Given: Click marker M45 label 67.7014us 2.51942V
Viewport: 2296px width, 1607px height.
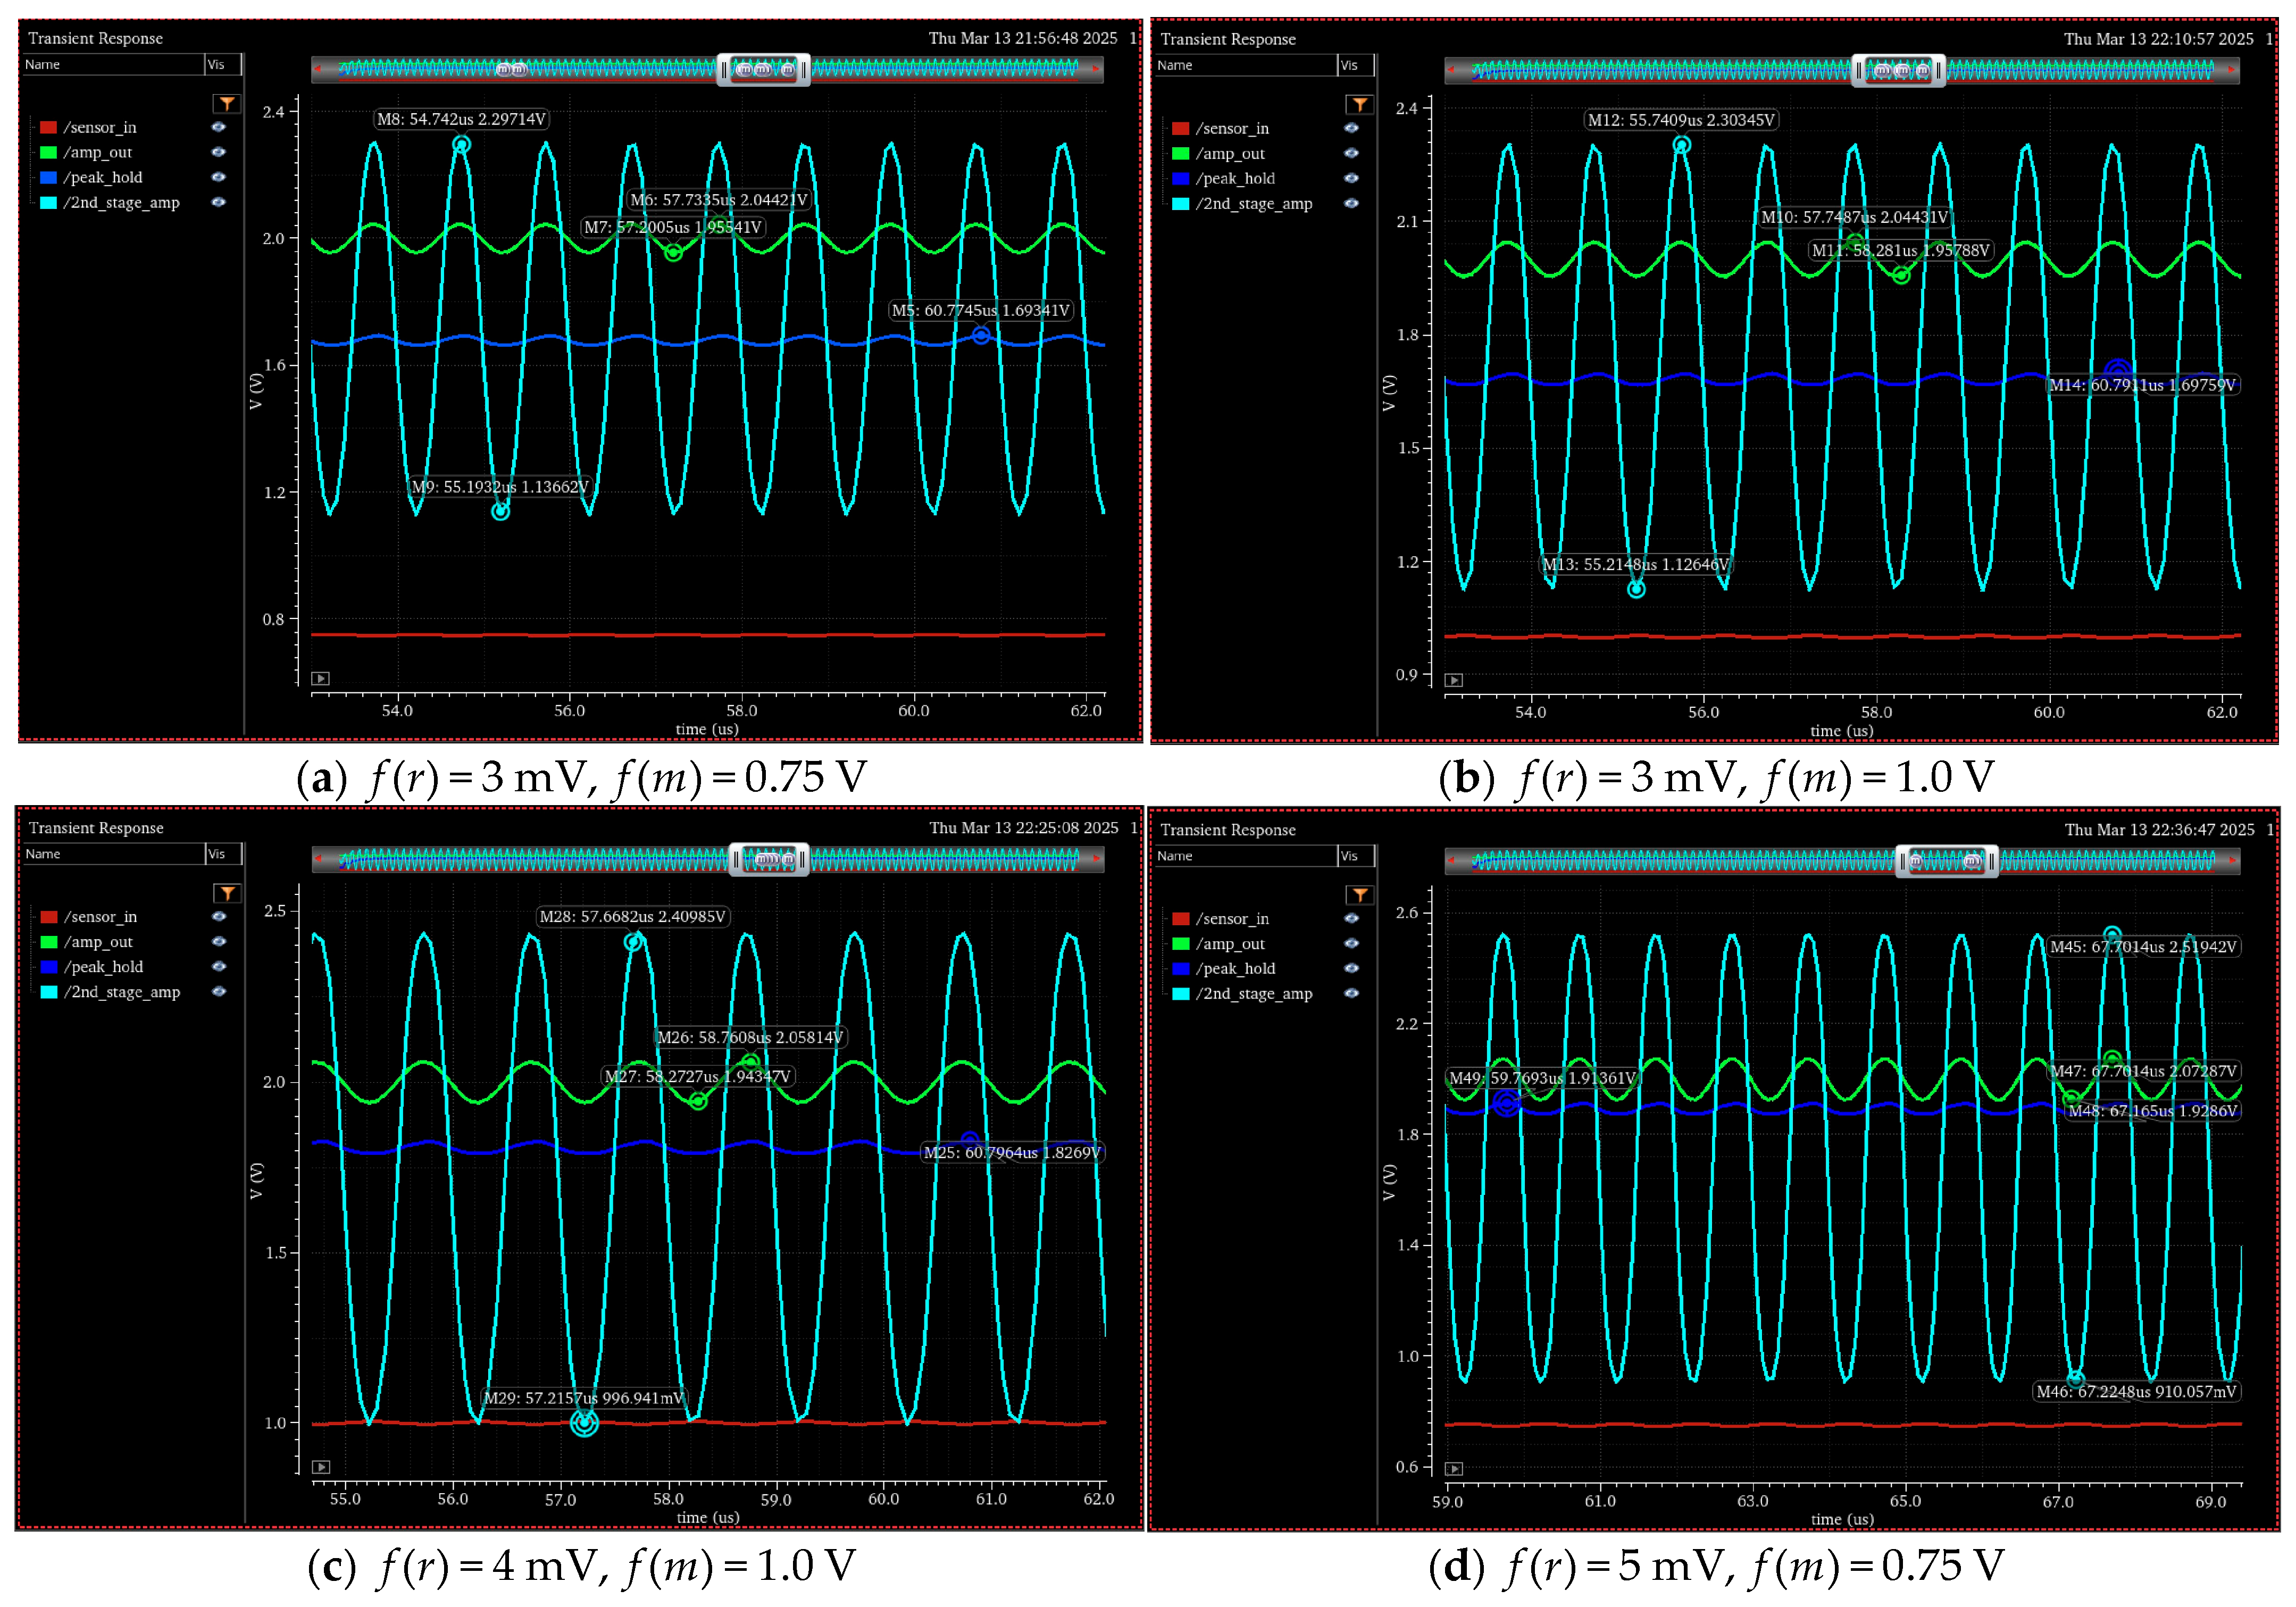Looking at the screenshot, I should click(x=2143, y=946).
